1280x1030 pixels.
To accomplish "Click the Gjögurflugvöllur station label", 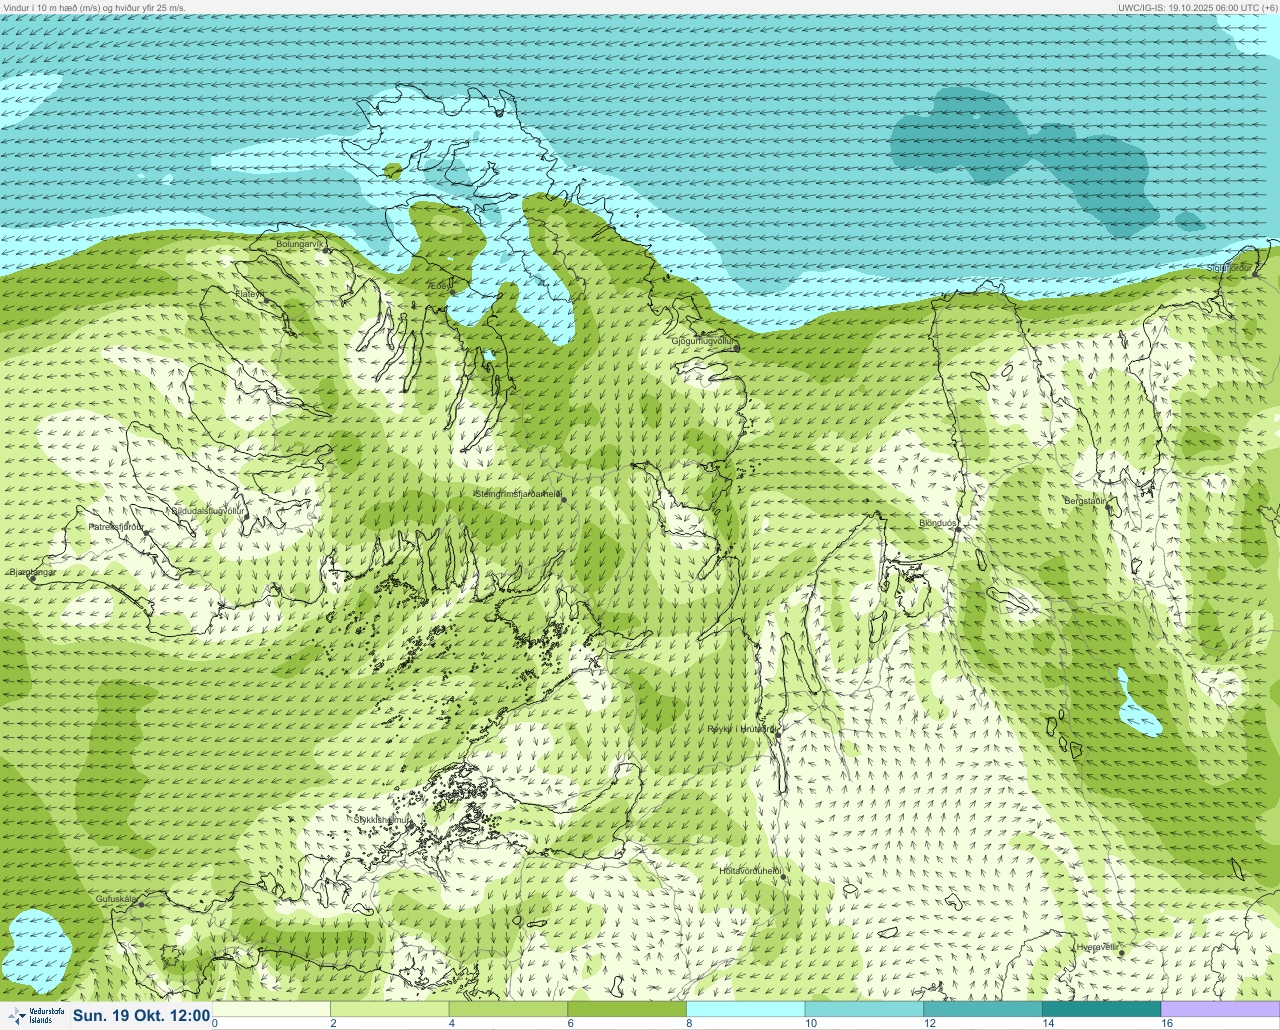I will point(704,341).
